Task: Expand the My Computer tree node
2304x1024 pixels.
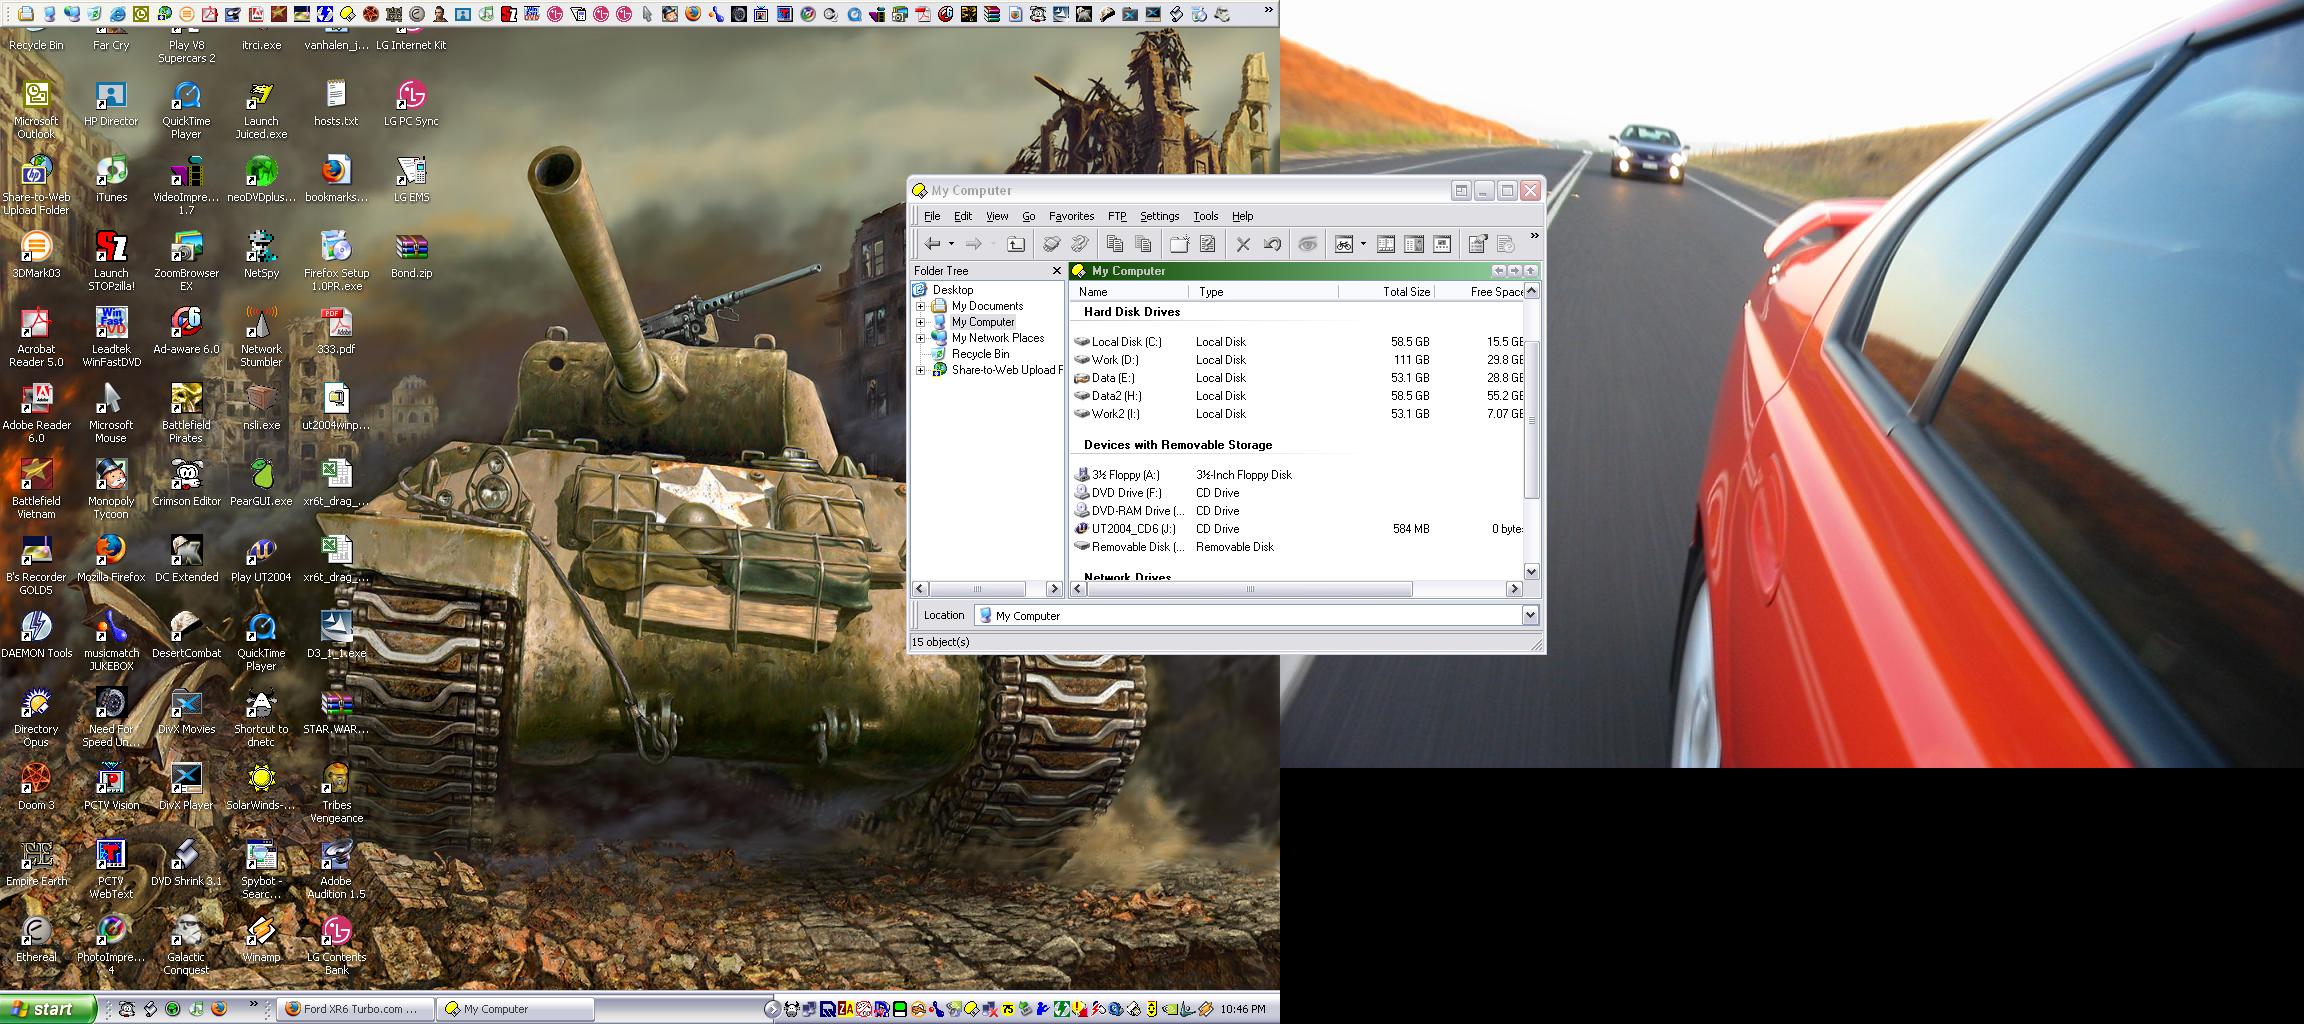Action: coord(921,322)
